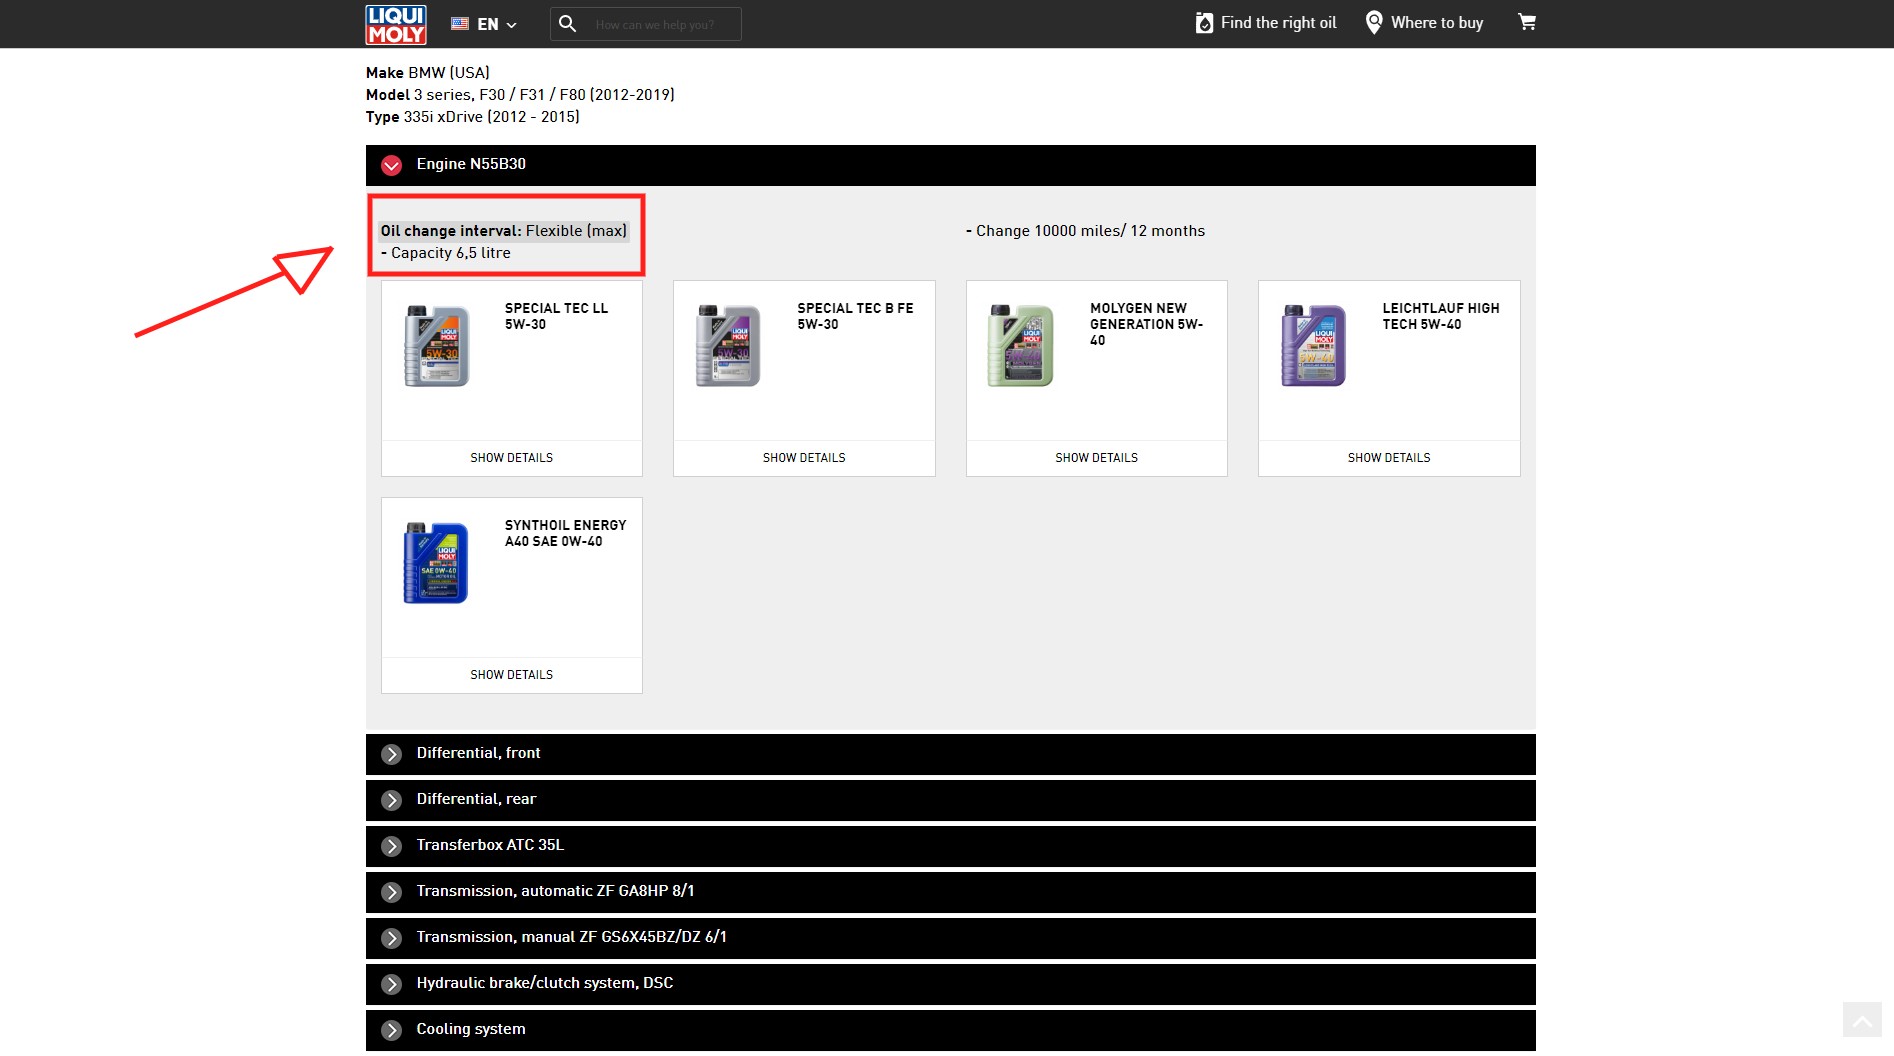Click the US flag icon

coord(460,24)
